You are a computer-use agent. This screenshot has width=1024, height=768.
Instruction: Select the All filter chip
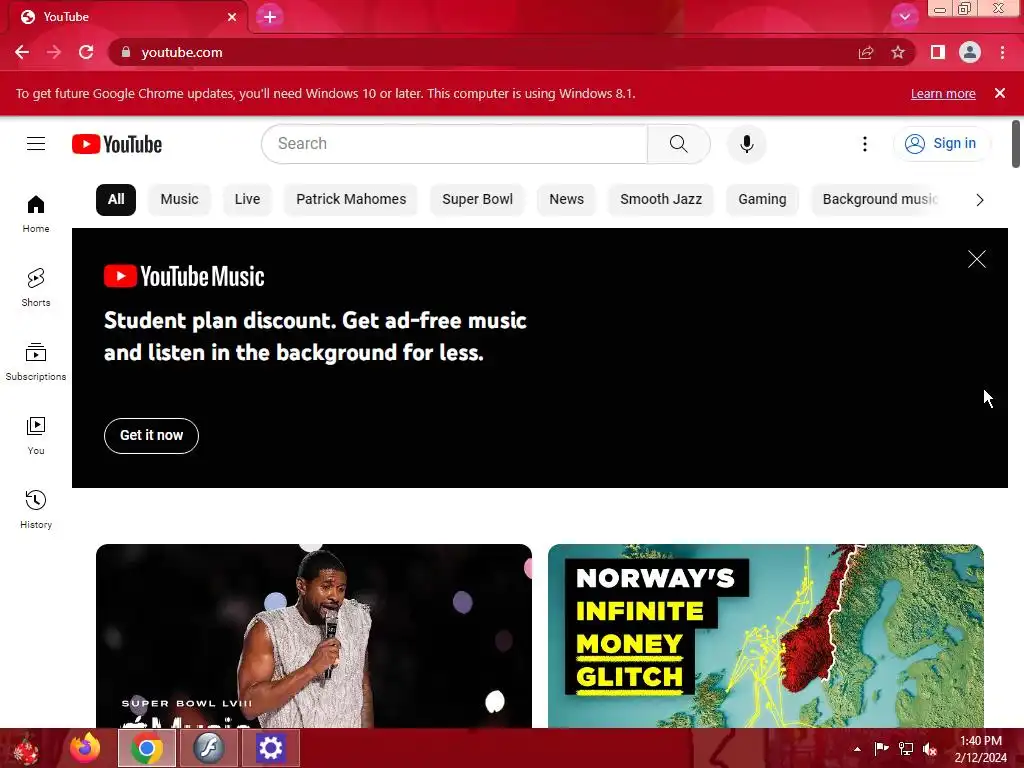click(x=116, y=199)
